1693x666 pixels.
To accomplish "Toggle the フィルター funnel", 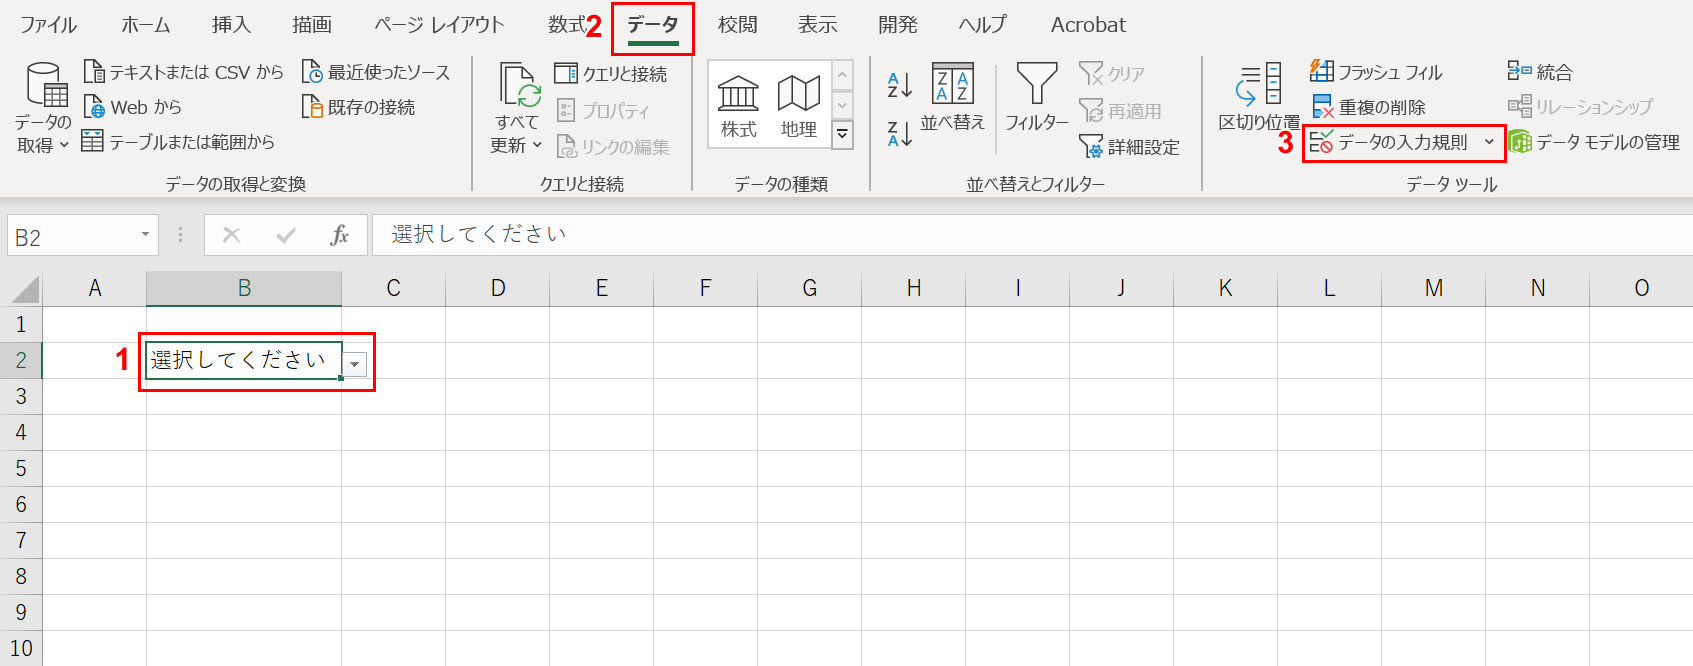I will pos(1036,96).
